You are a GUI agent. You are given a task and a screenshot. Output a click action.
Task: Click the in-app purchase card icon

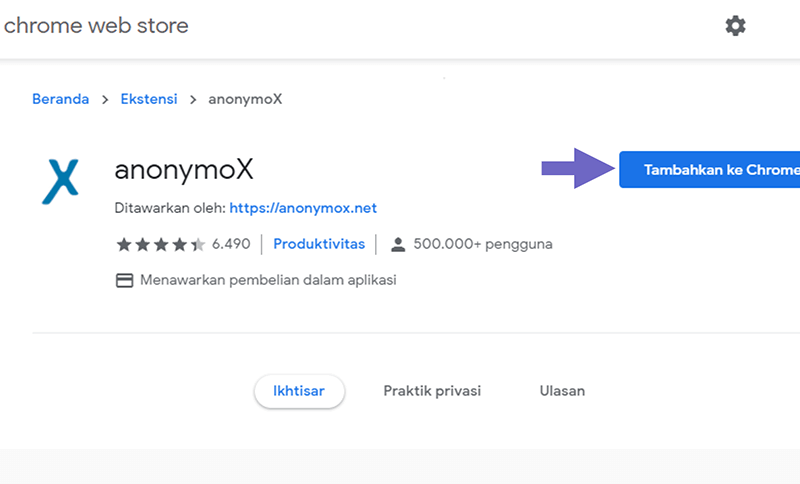124,281
